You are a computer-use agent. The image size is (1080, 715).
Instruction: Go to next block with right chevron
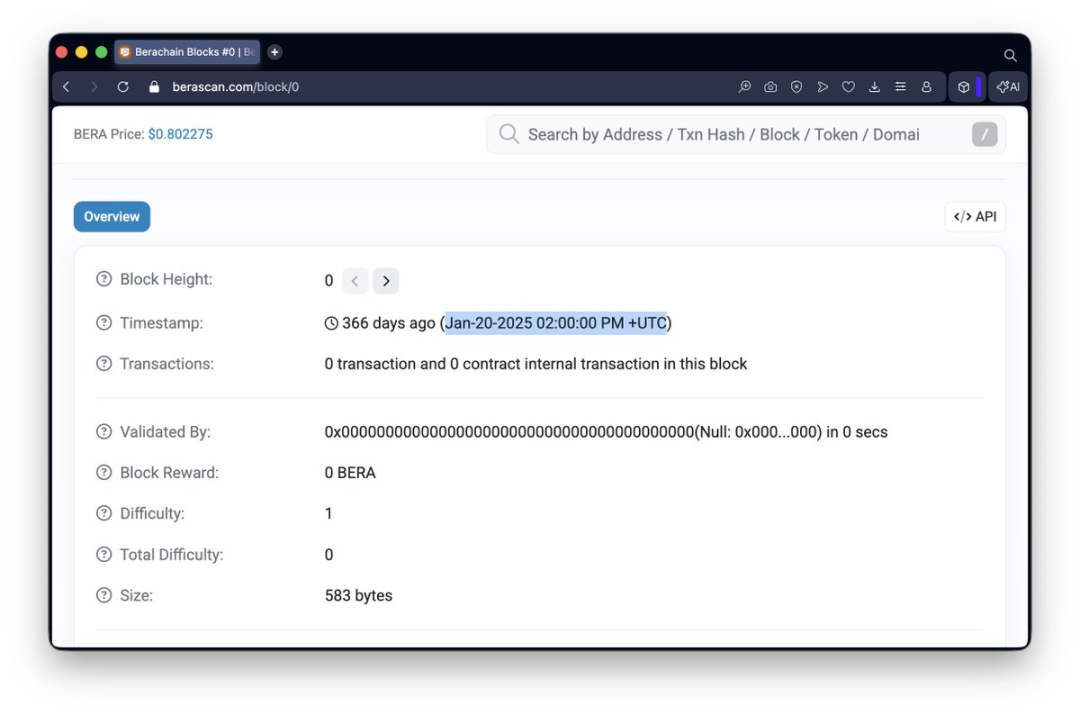386,280
